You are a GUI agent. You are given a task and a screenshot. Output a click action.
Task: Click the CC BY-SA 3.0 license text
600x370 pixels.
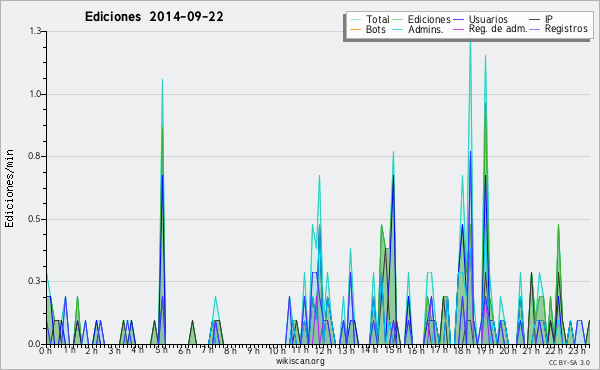pyautogui.click(x=569, y=362)
